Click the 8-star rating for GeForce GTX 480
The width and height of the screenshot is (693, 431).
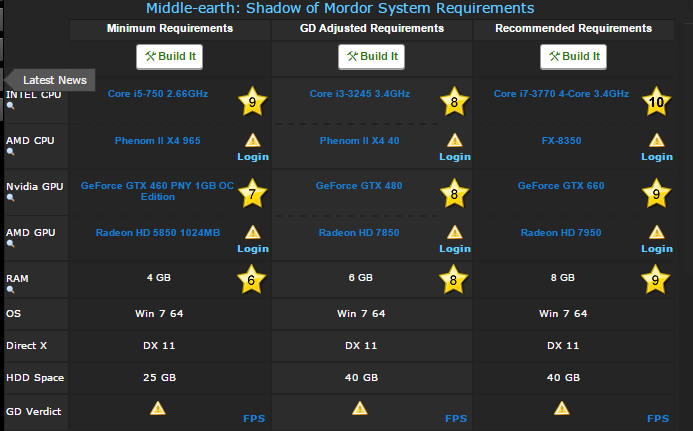454,194
